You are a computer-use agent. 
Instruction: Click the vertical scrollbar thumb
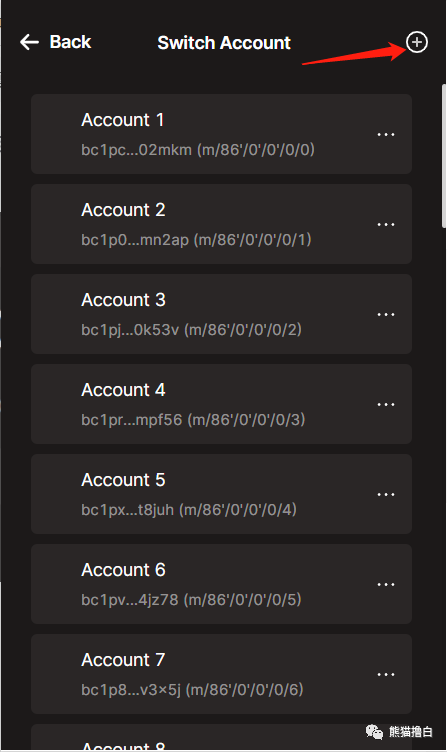[444, 156]
